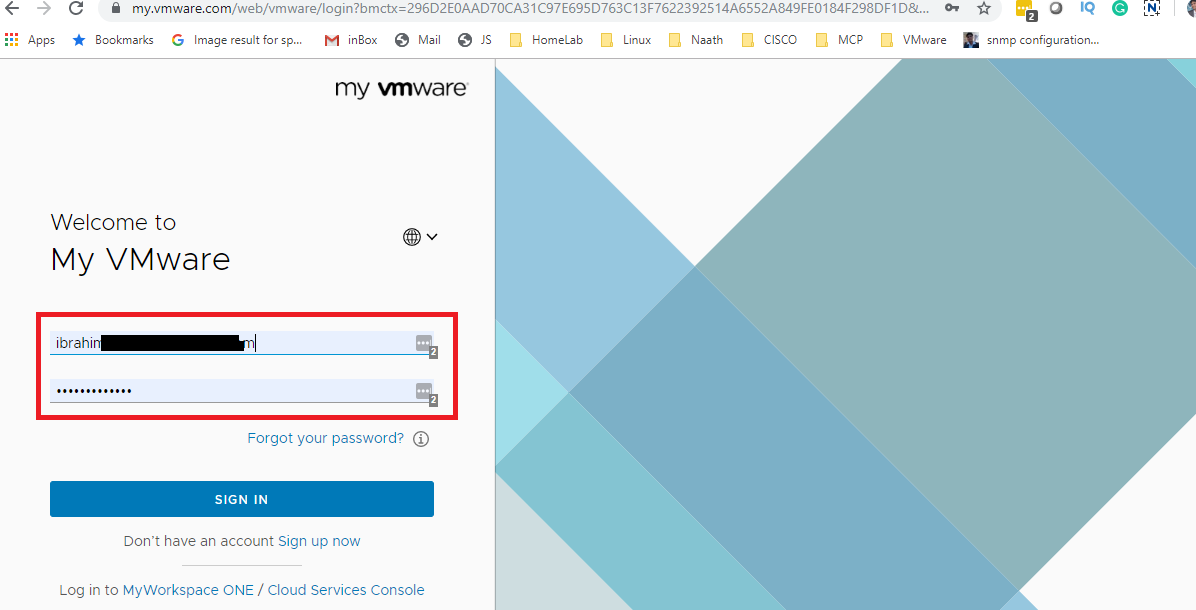
Task: Open the yellow extension showing badge 2
Action: 1025,8
